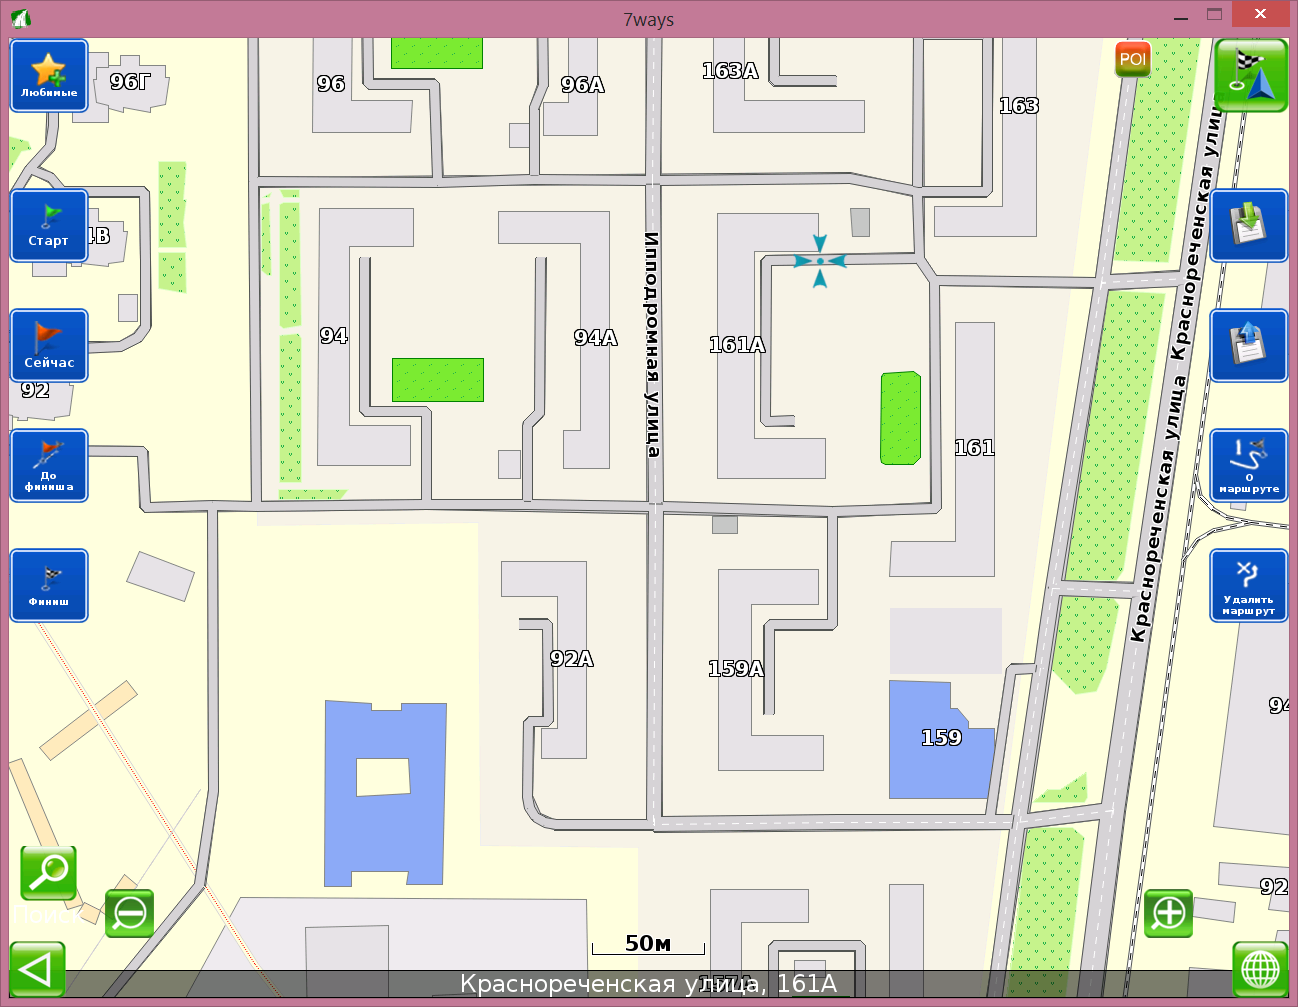1298x1007 pixels.
Task: Open the До финиша route info
Action: [49, 466]
